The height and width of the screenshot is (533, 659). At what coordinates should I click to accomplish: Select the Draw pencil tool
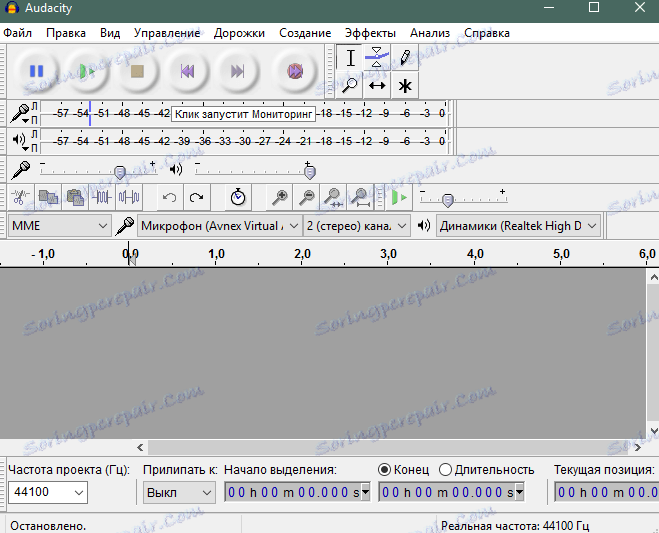[x=405, y=58]
